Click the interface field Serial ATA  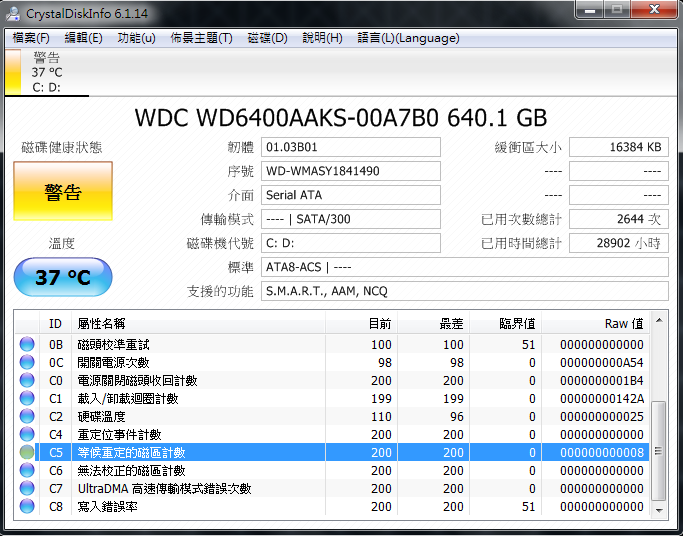(351, 195)
